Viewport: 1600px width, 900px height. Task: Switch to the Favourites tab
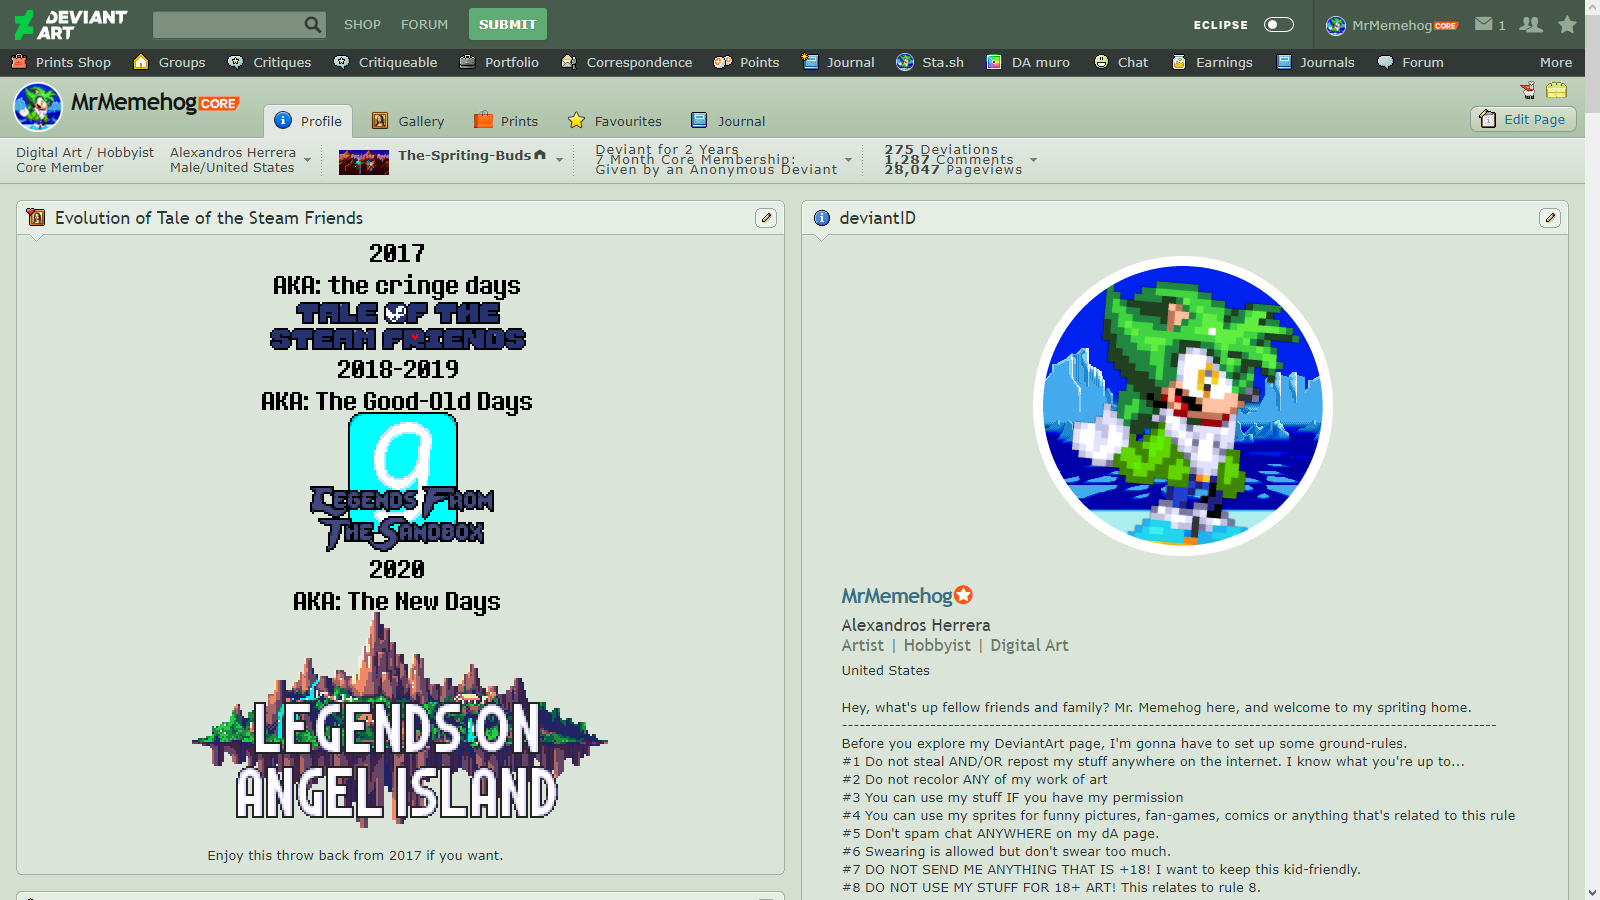pyautogui.click(x=615, y=121)
